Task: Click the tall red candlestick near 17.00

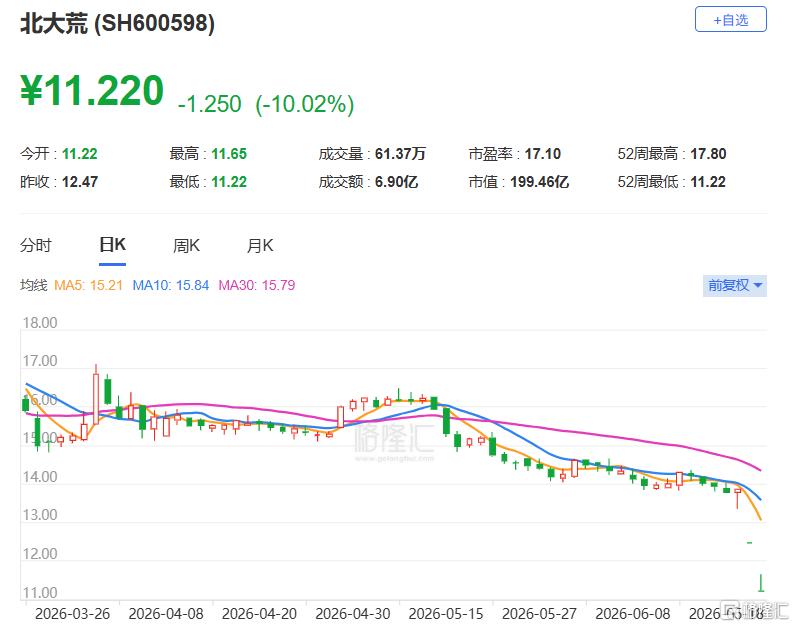Action: pyautogui.click(x=96, y=395)
